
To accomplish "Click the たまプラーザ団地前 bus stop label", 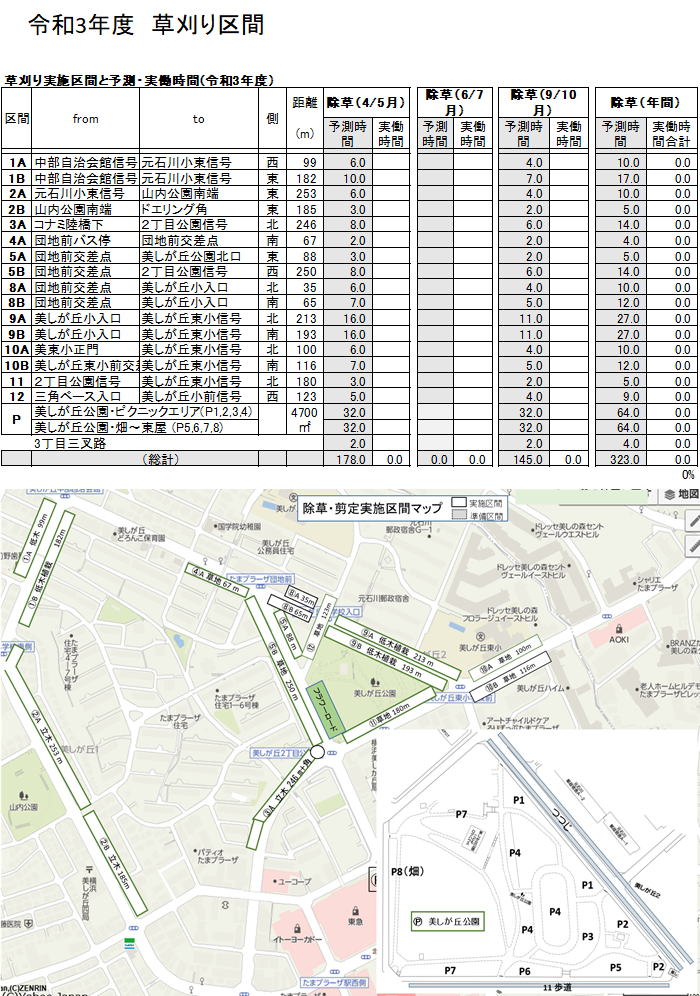I will (x=258, y=578).
